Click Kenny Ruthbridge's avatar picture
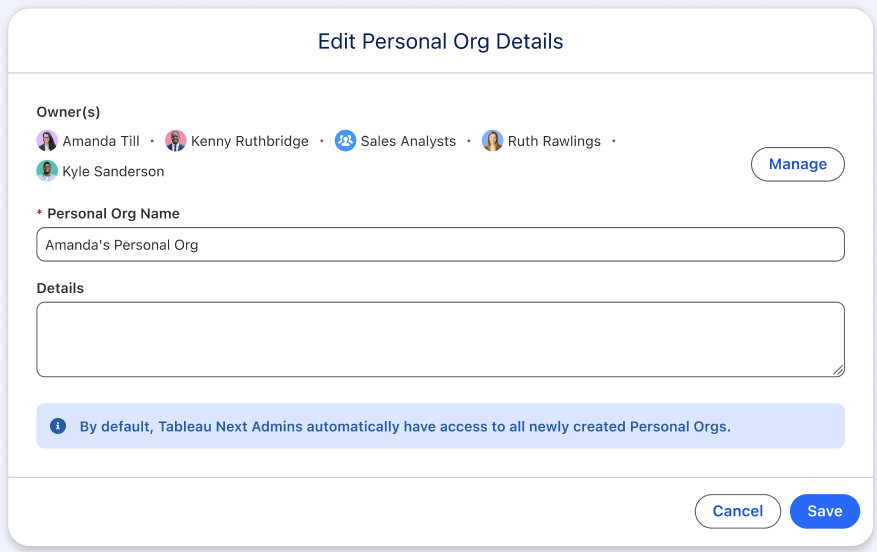 [x=176, y=141]
